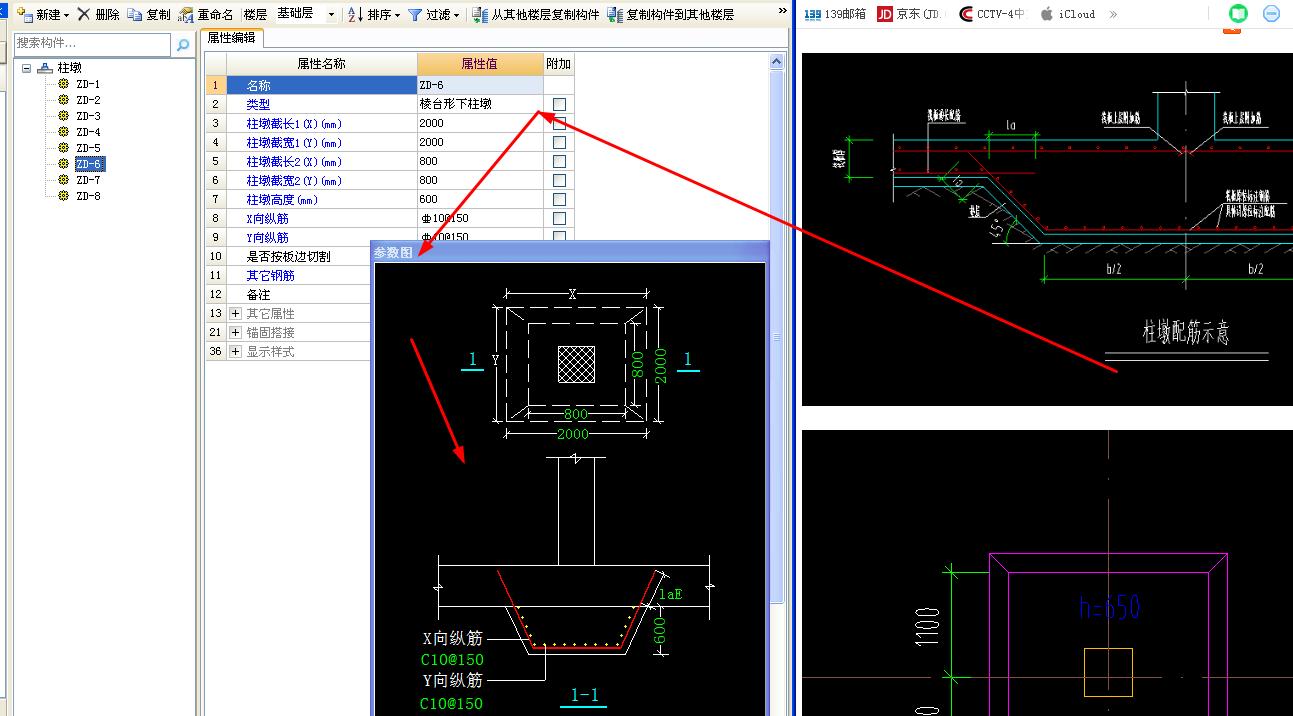Select ZD-5 in component tree

[x=88, y=148]
